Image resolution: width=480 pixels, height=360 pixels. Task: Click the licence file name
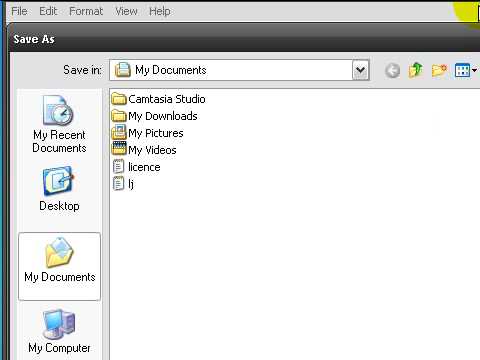pos(144,167)
